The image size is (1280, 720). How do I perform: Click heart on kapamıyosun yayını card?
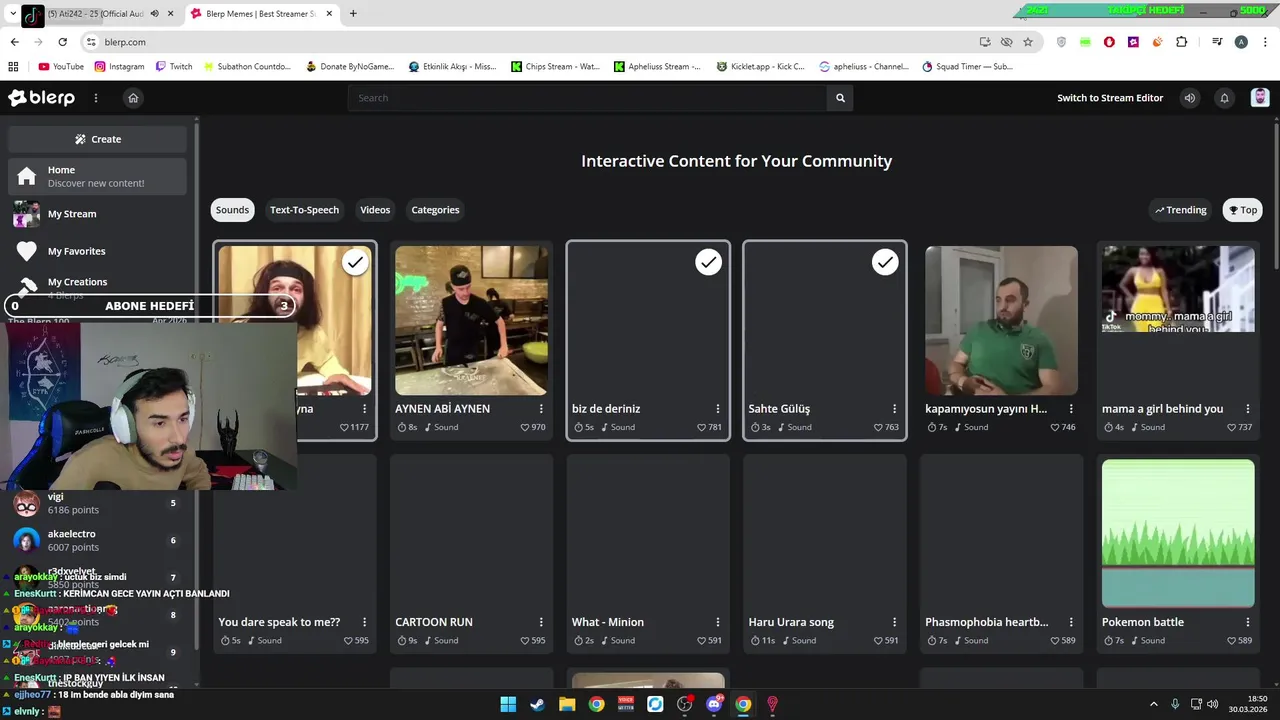1055,427
